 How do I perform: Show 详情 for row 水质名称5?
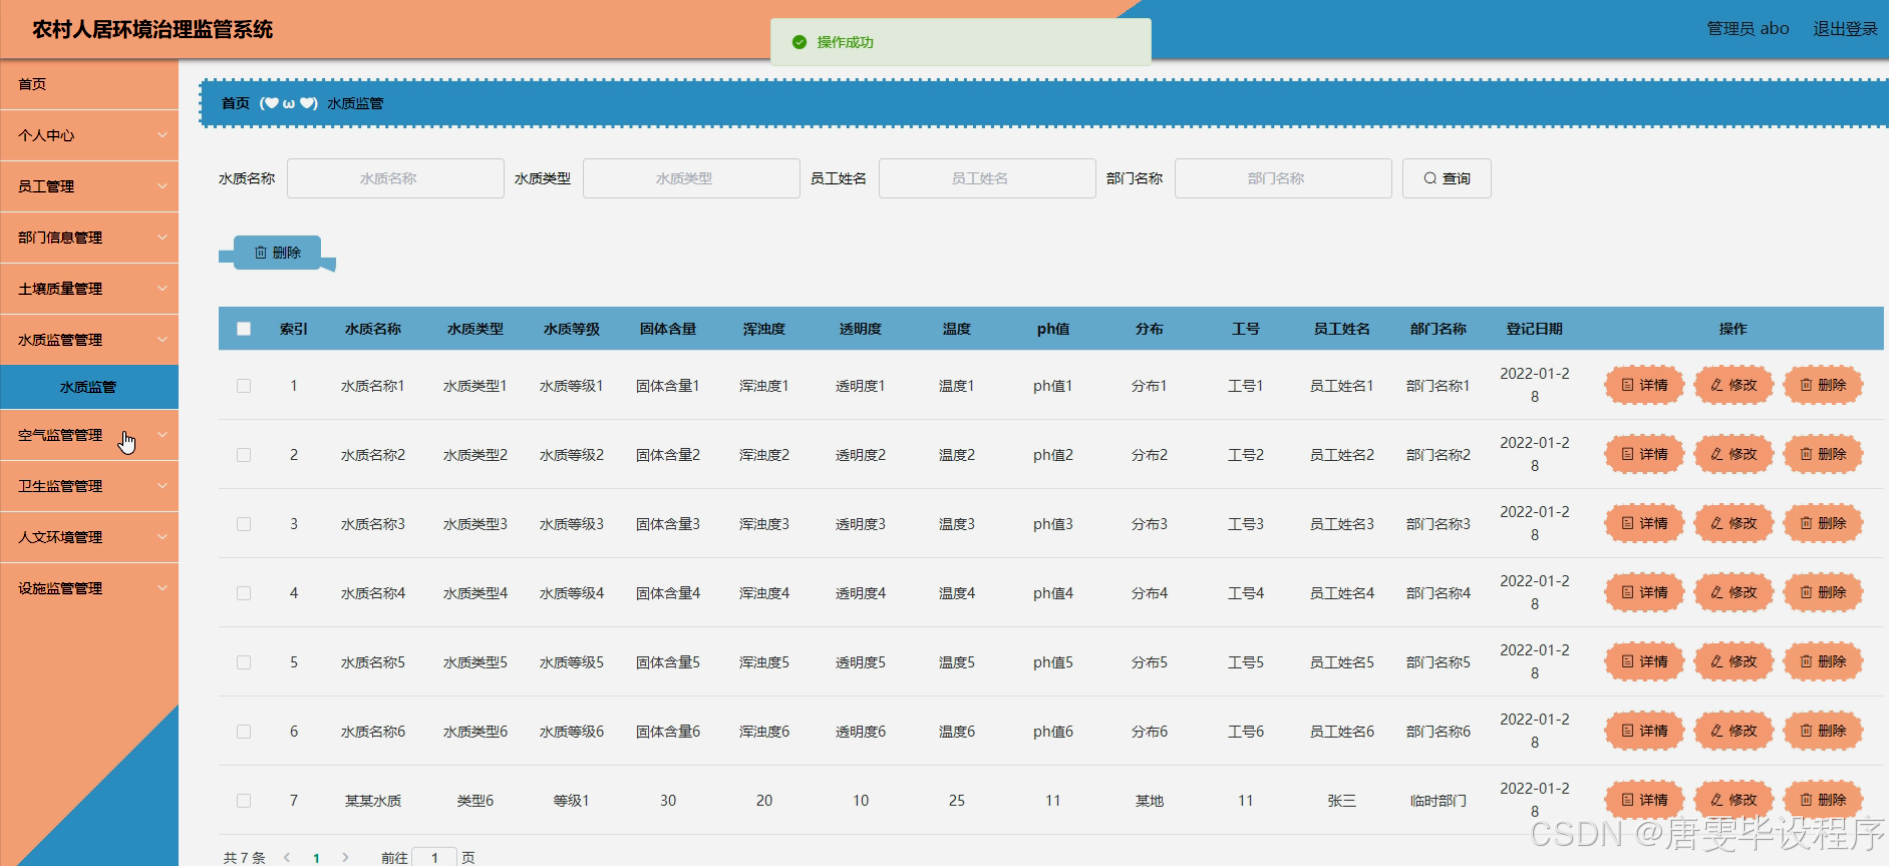[x=1644, y=661]
